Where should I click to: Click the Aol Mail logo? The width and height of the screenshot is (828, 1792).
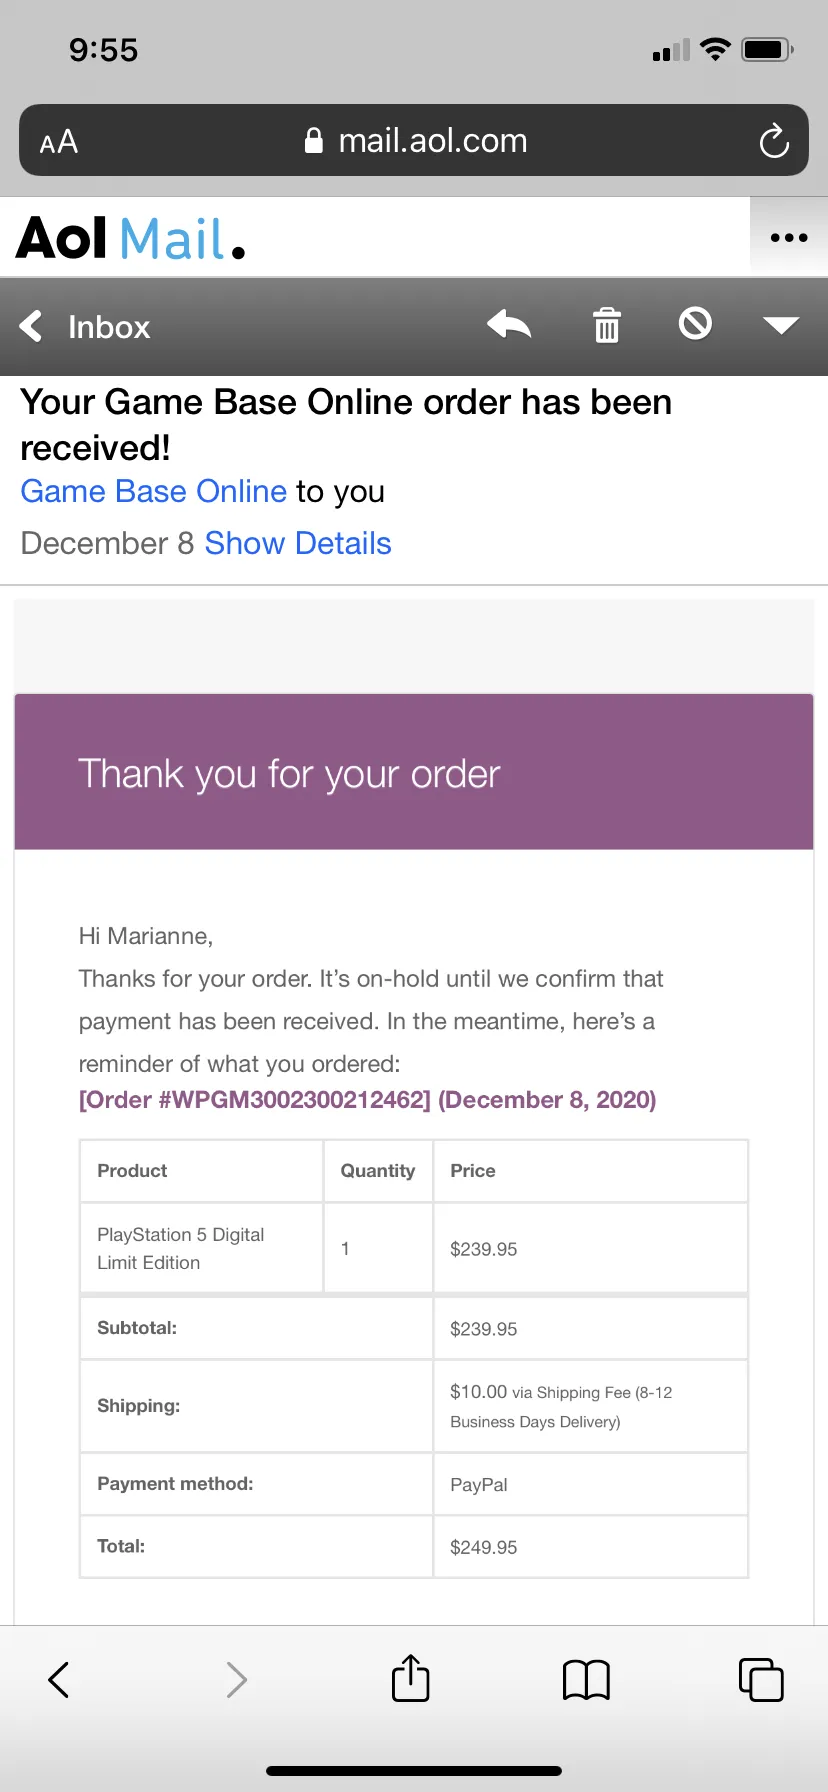pos(131,238)
